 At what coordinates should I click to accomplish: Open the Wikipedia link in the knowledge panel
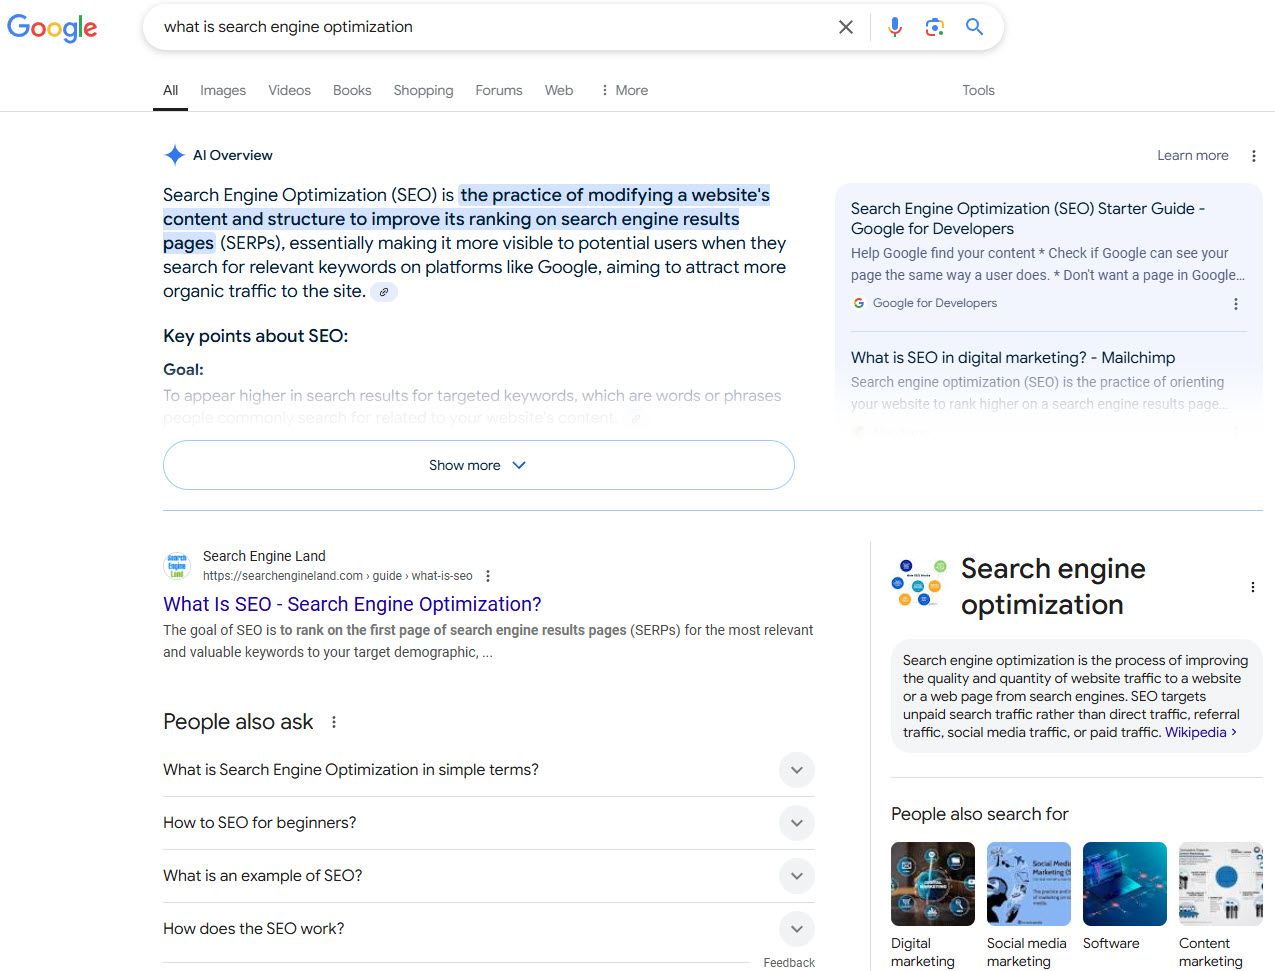point(1195,732)
